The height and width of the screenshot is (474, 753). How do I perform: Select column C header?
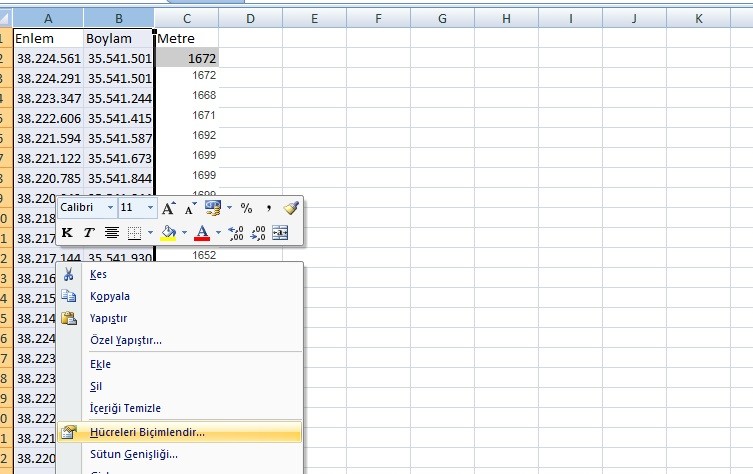pyautogui.click(x=187, y=18)
